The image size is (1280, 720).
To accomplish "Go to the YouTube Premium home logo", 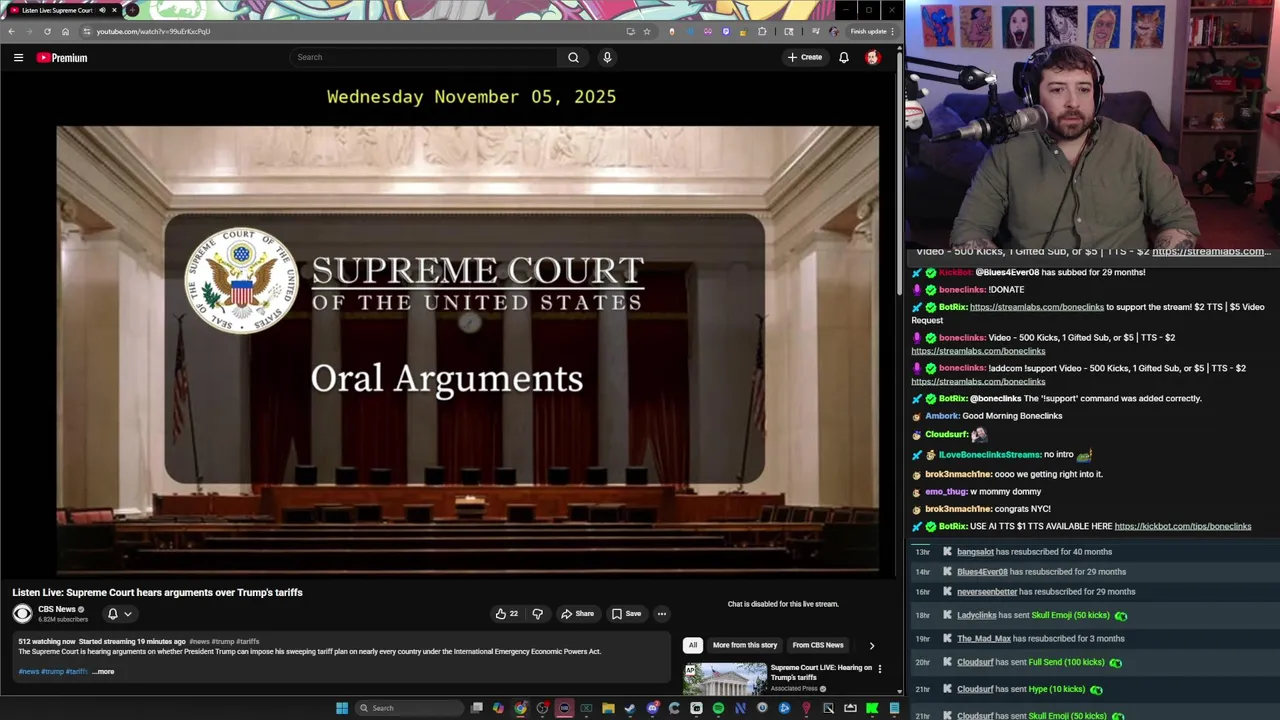I will [62, 58].
